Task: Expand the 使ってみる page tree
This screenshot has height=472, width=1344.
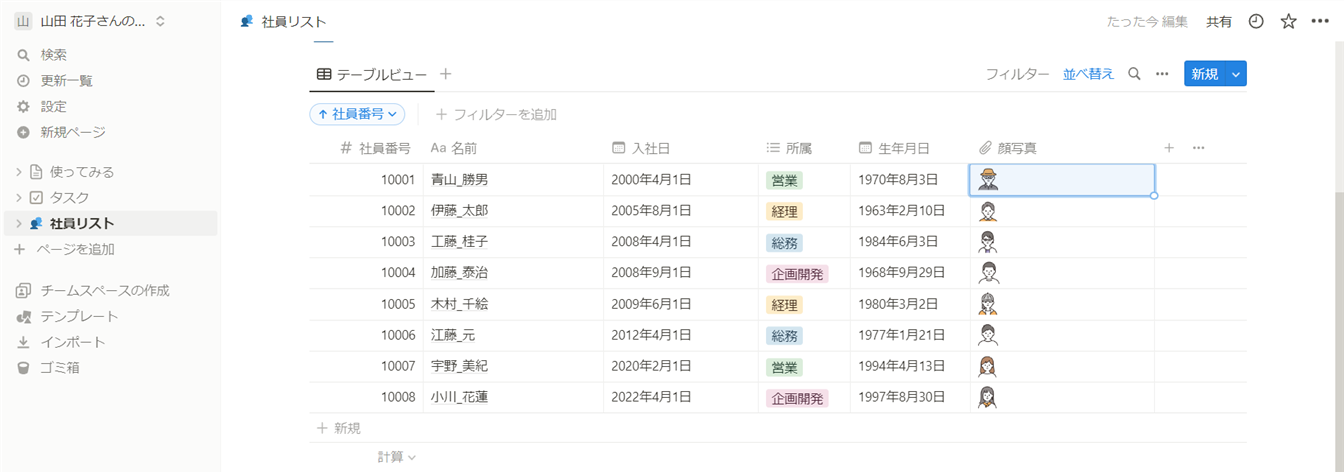Action: coord(18,172)
